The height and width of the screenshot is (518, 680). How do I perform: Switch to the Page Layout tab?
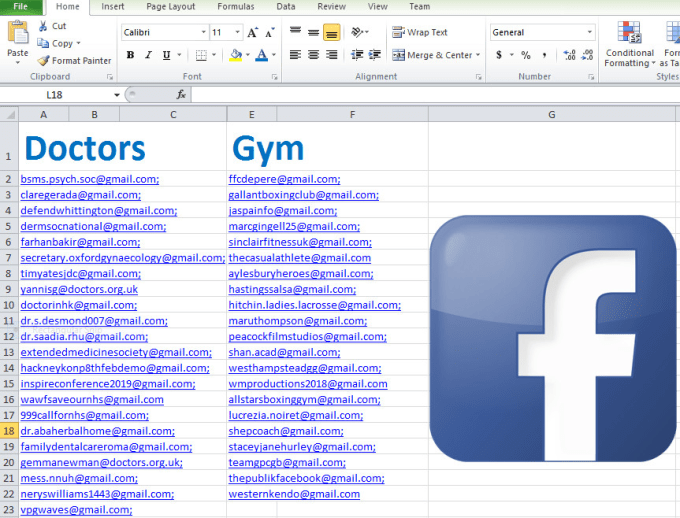point(170,6)
